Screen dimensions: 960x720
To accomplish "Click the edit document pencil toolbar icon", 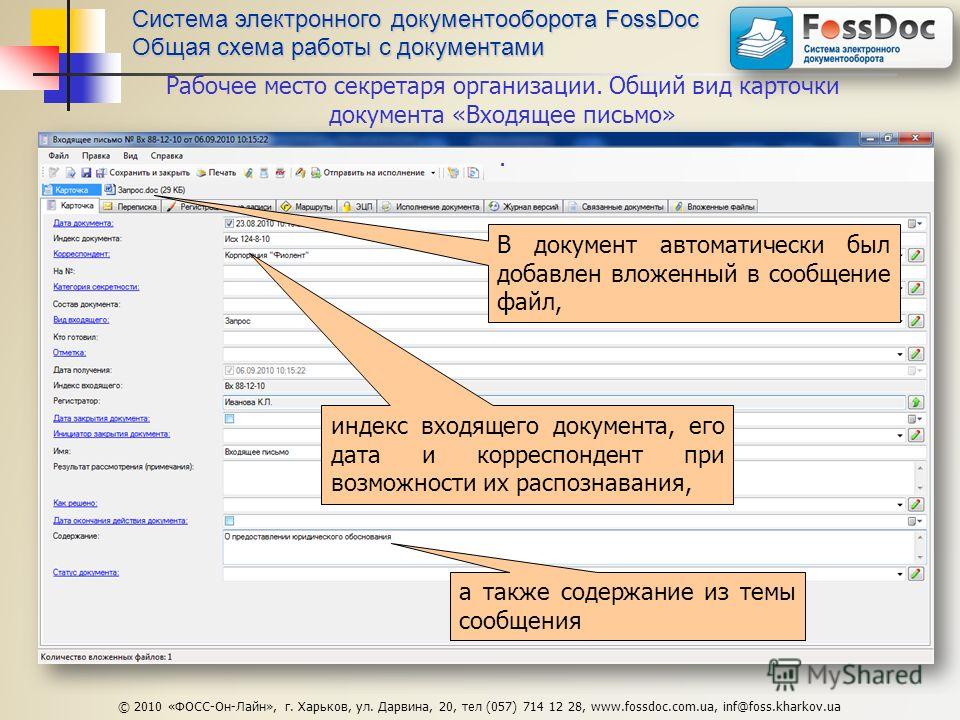I will point(54,173).
